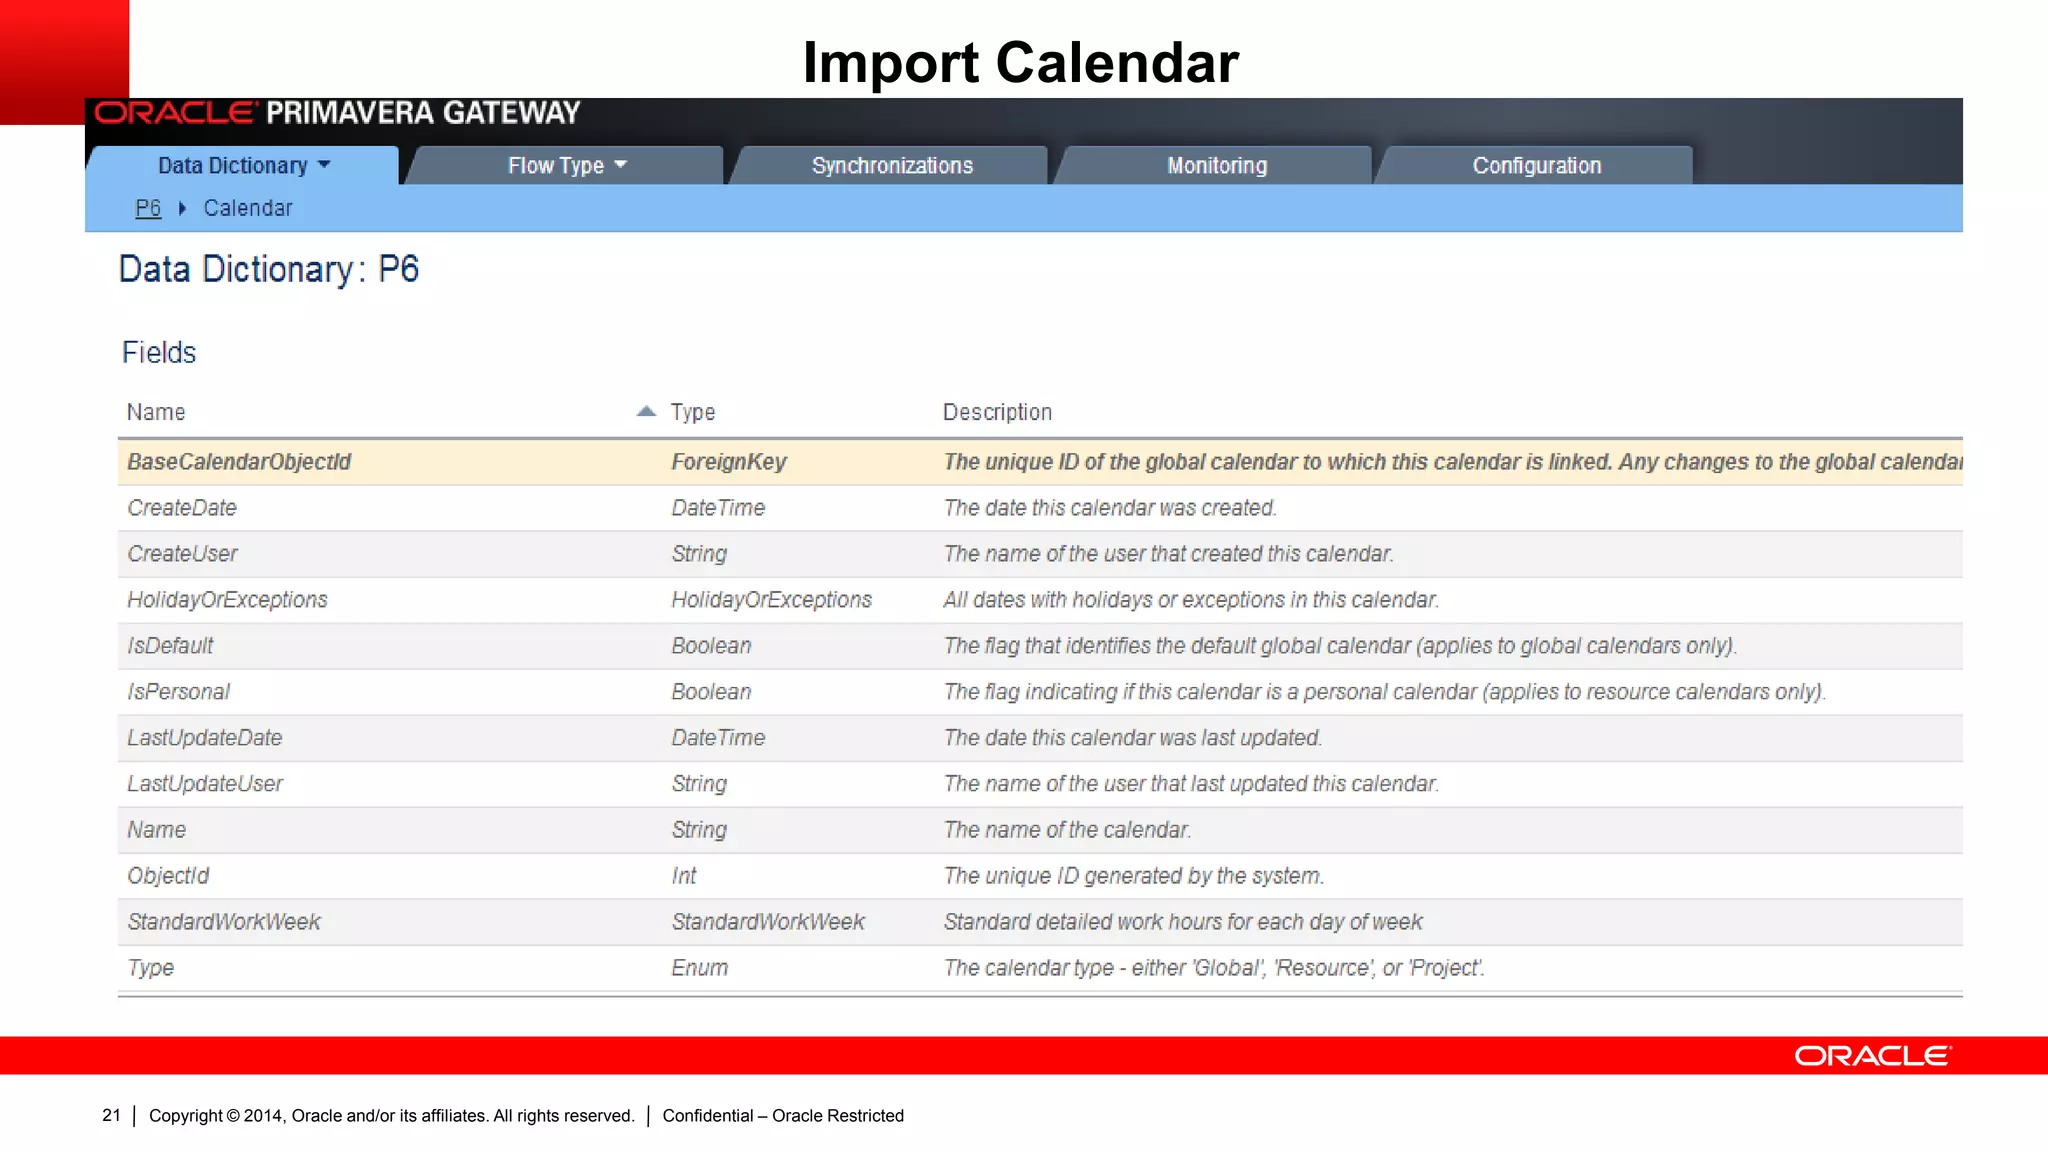2048x1152 pixels.
Task: Click the Int type cell
Action: 684,876
